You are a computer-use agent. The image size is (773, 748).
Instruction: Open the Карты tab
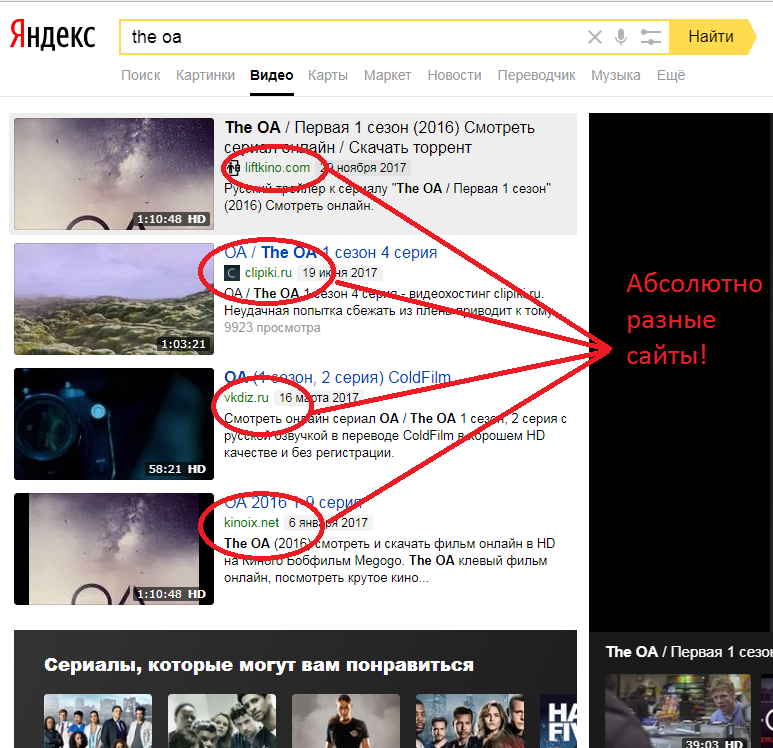pyautogui.click(x=328, y=75)
